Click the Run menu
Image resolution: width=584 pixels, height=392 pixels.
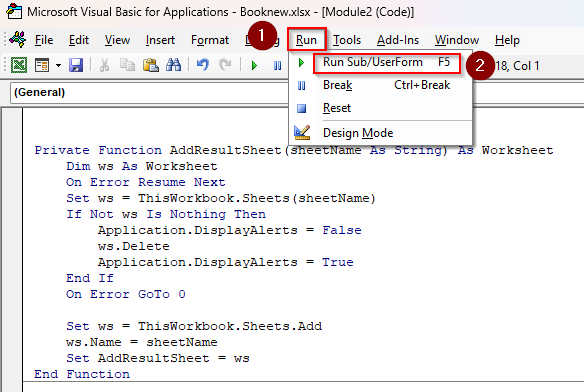click(x=307, y=39)
